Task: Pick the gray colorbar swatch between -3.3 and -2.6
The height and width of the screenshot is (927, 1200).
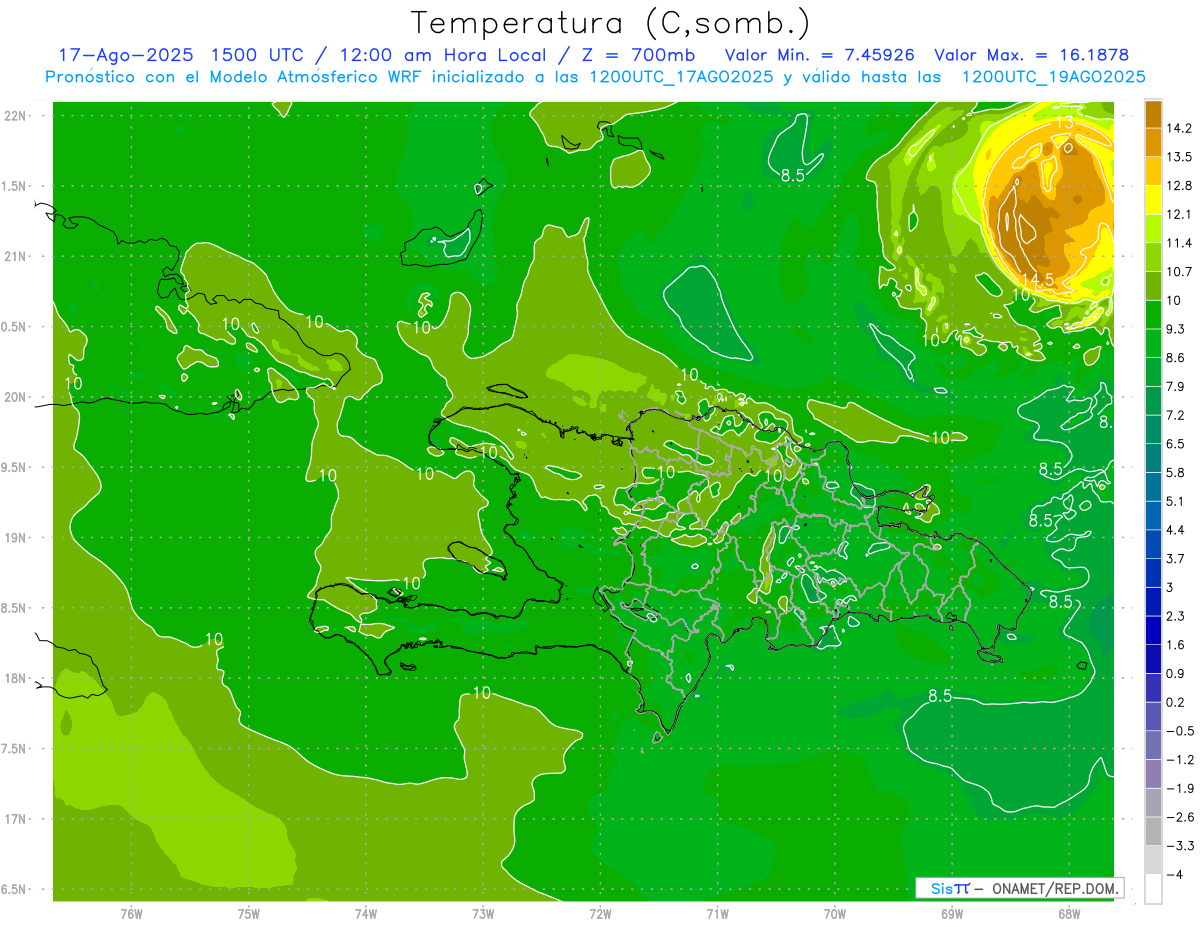Action: pyautogui.click(x=1154, y=831)
